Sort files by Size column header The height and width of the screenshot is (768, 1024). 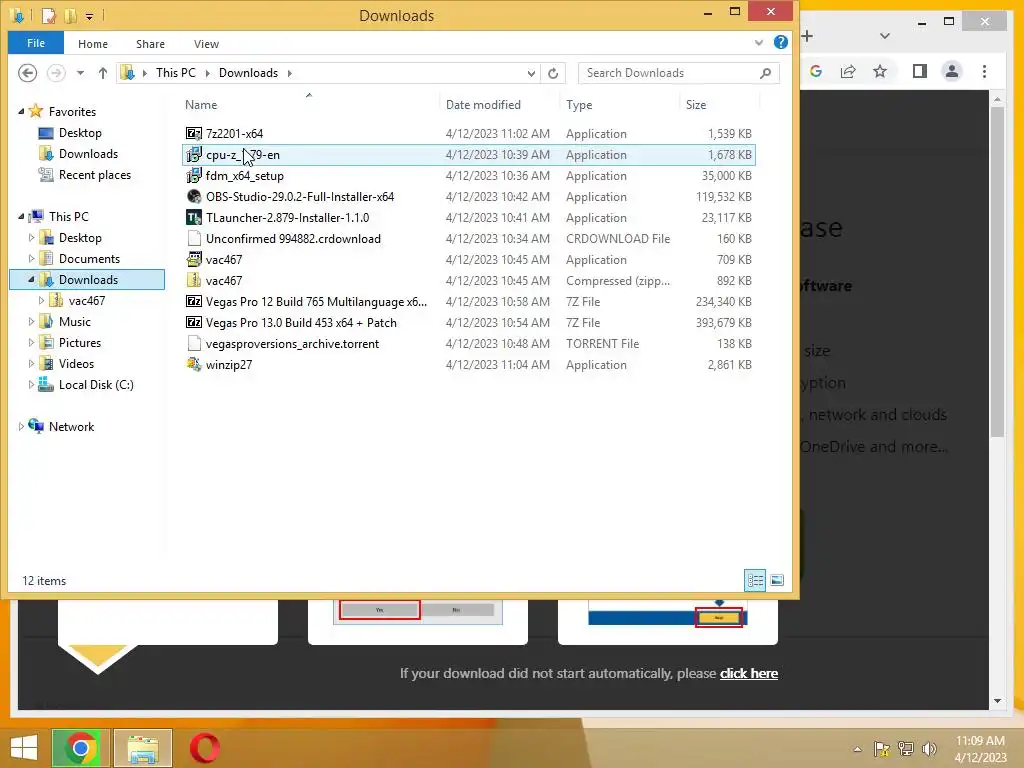(696, 104)
